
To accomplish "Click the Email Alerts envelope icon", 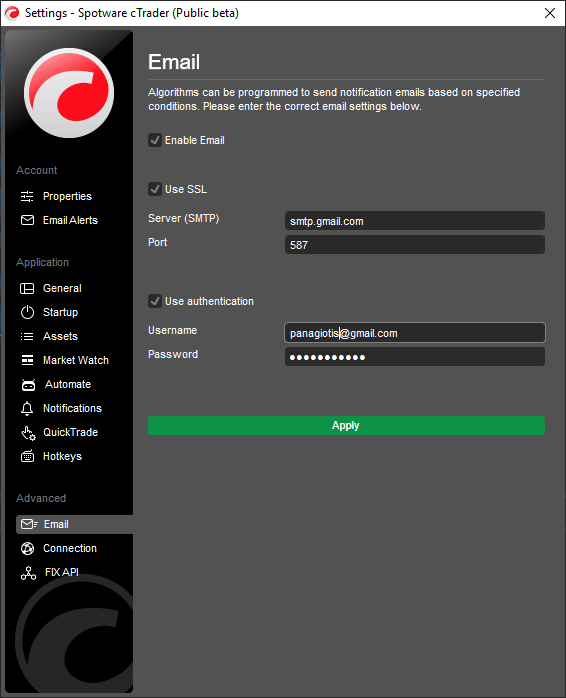I will [x=27, y=220].
